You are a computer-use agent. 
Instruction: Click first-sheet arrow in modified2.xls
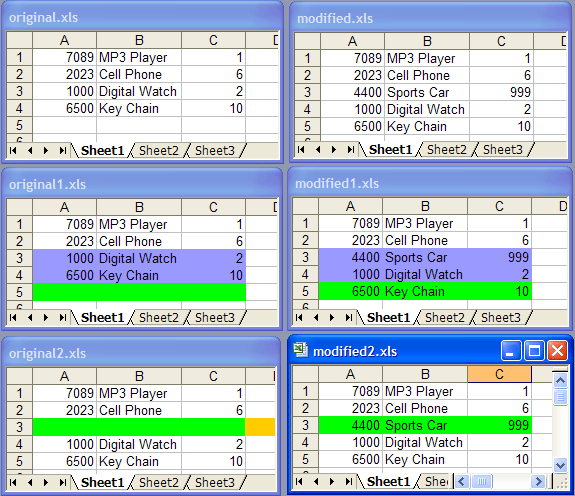click(299, 481)
